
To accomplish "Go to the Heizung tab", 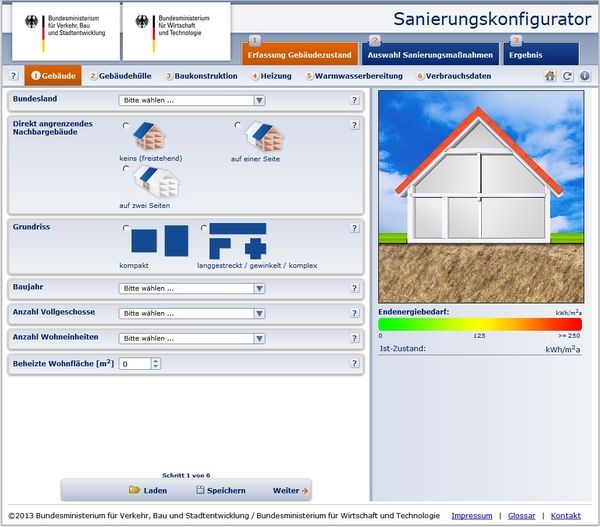I will click(272, 76).
